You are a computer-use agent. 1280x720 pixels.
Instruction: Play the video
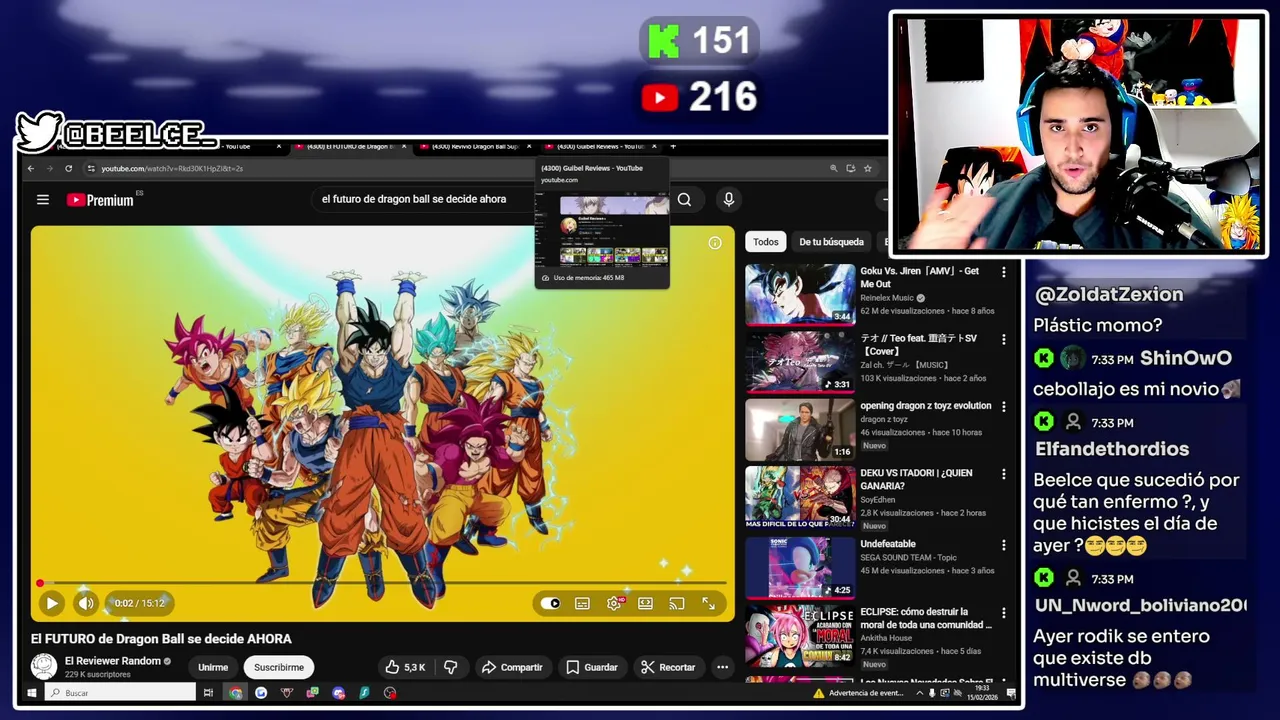click(51, 603)
